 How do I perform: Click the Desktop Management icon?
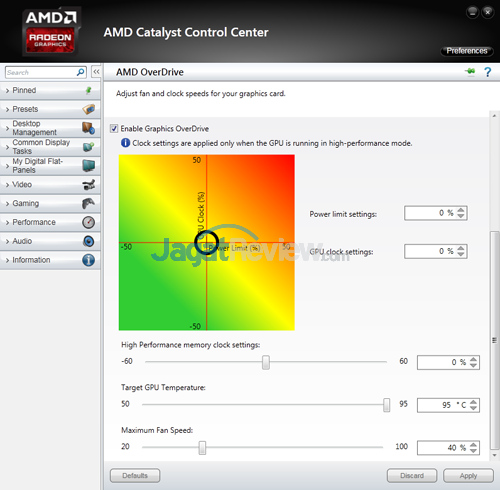[x=89, y=128]
